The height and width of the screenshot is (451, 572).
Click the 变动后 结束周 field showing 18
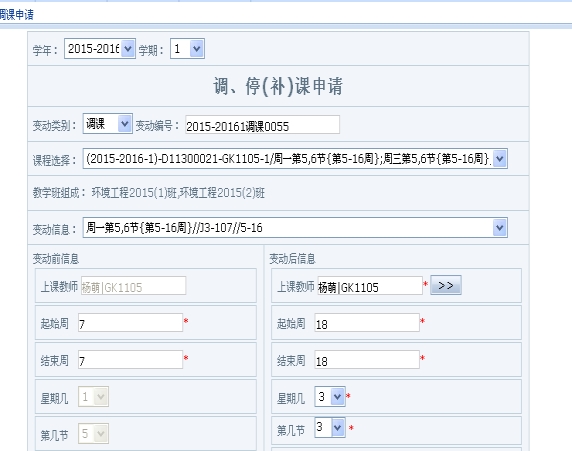367,359
